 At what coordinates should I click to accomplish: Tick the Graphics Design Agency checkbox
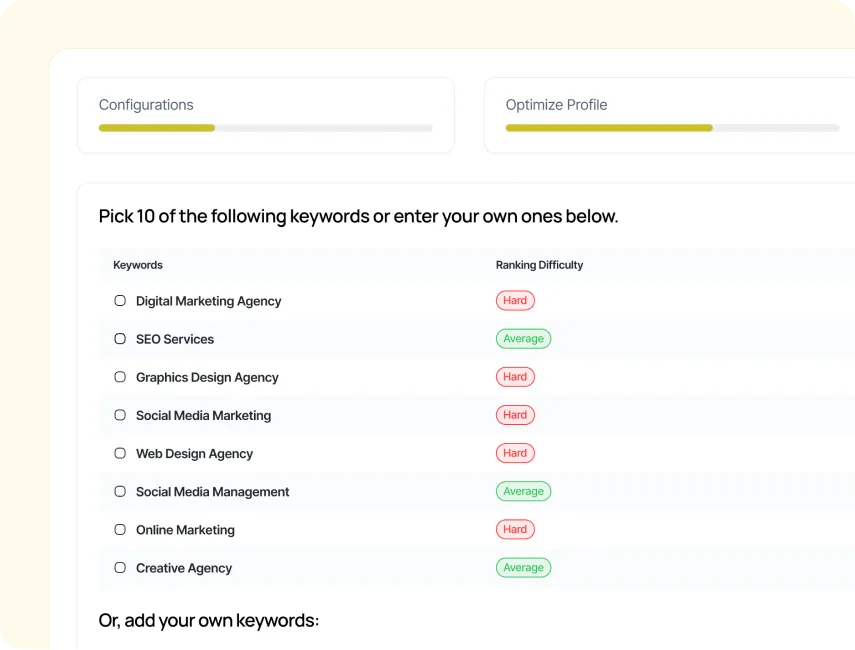120,377
